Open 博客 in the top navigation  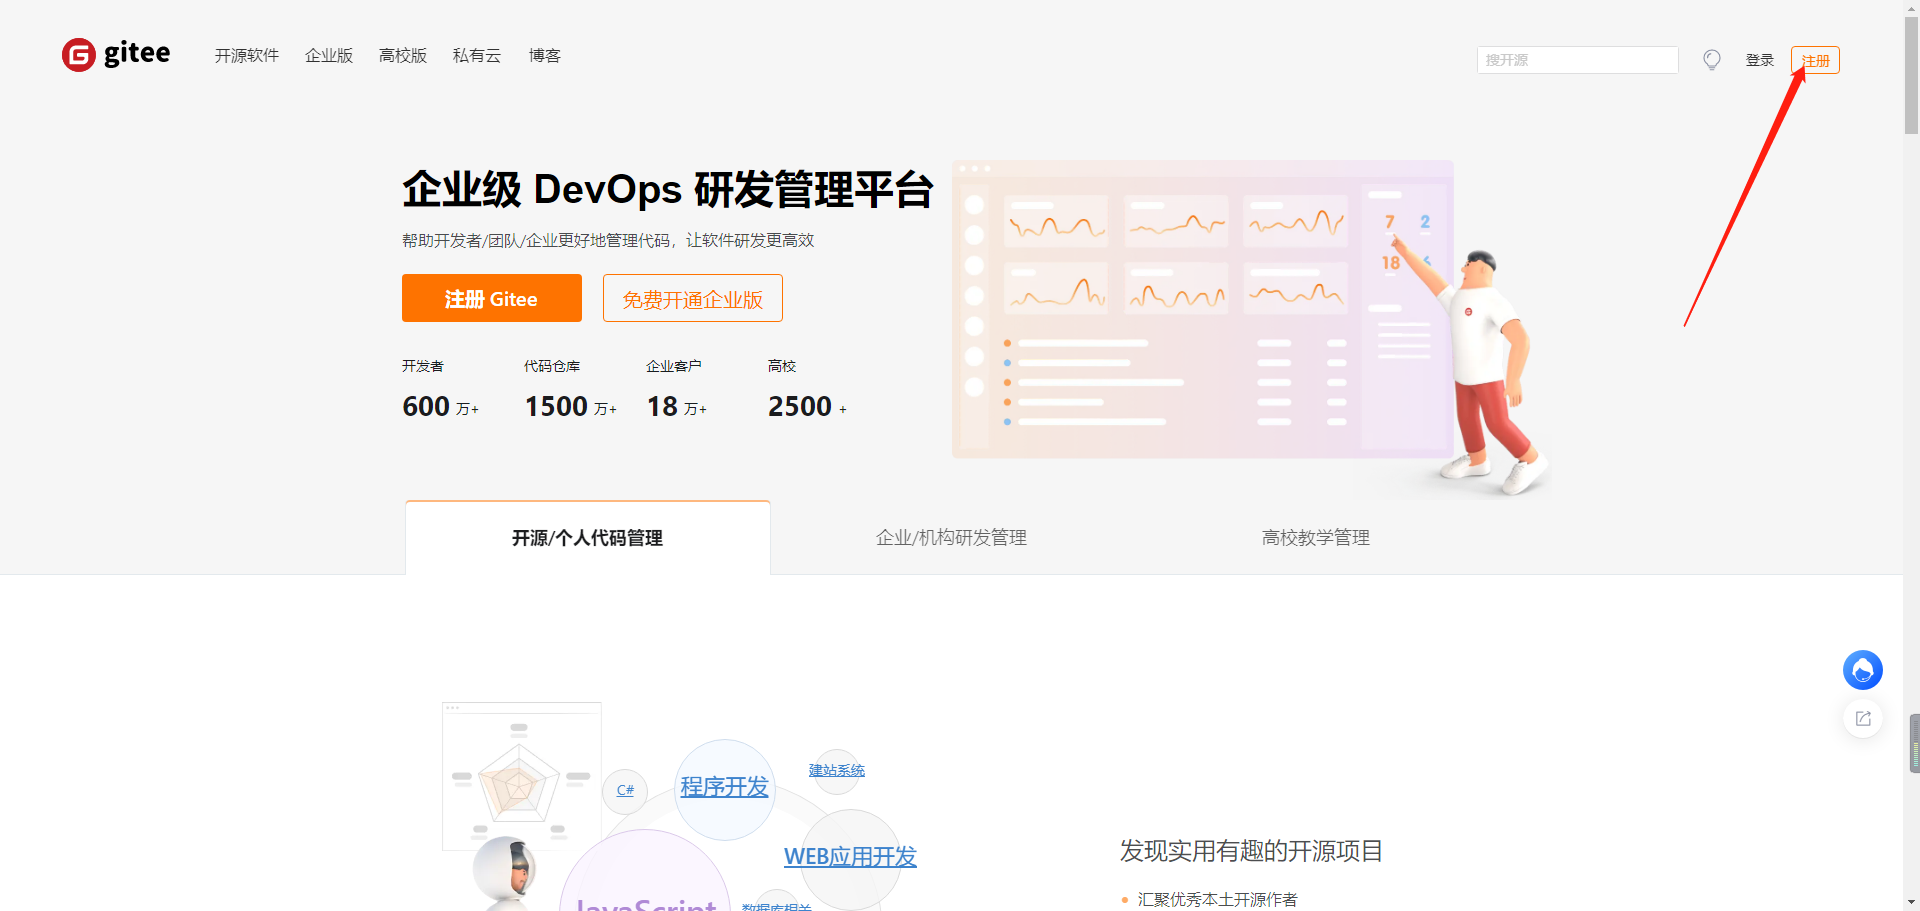pyautogui.click(x=545, y=56)
